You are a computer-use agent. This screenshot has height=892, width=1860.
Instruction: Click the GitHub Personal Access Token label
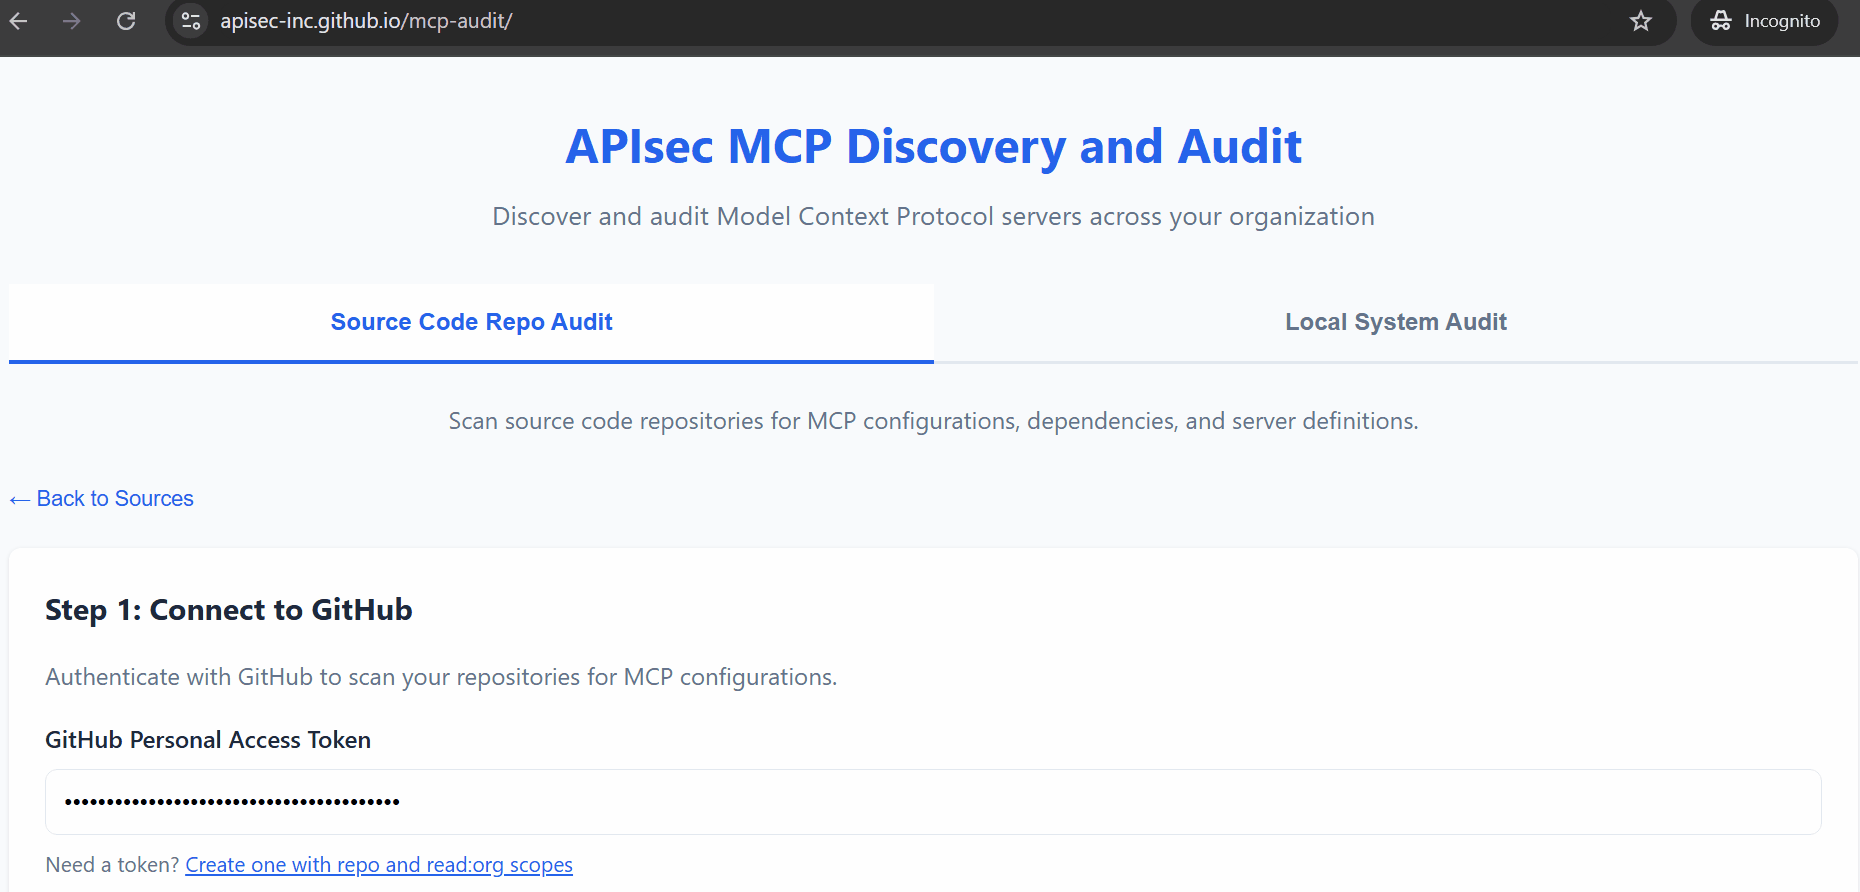(208, 740)
